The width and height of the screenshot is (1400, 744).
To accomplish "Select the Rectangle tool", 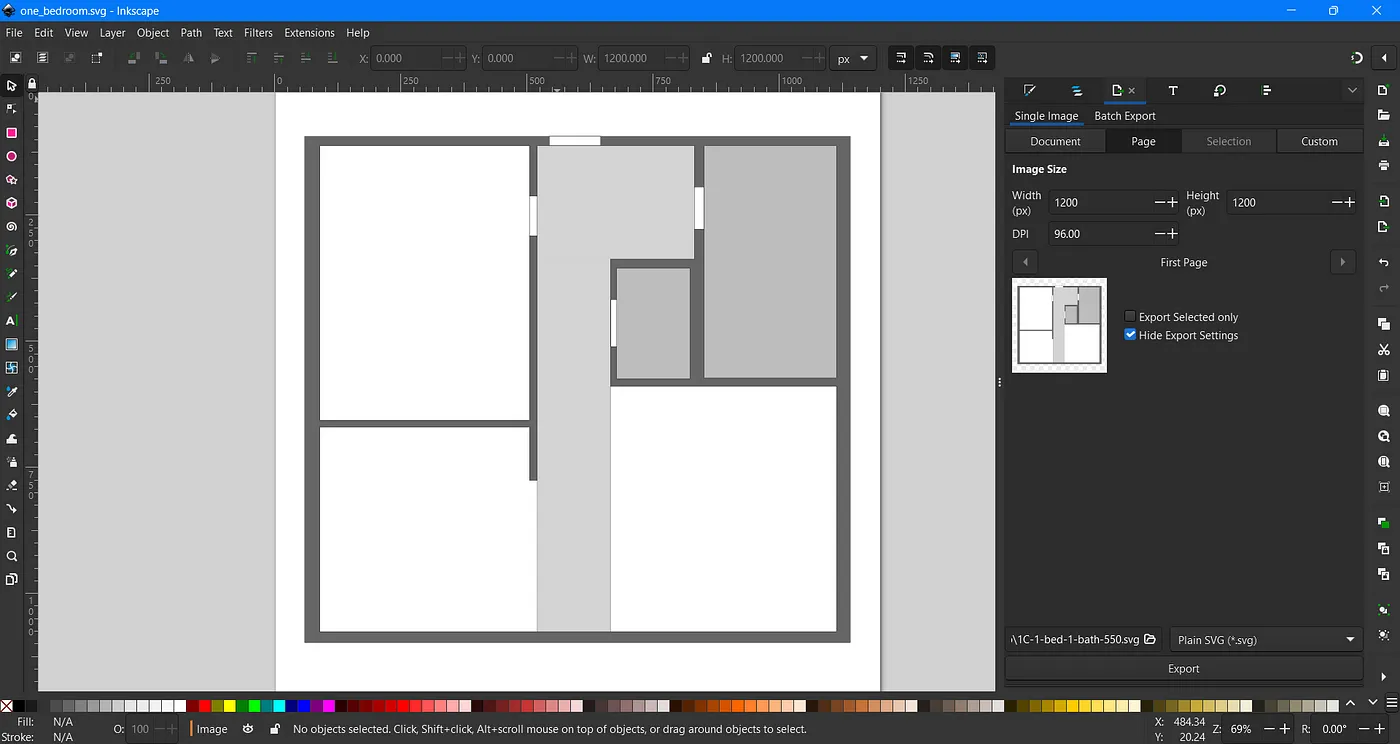I will pos(12,133).
